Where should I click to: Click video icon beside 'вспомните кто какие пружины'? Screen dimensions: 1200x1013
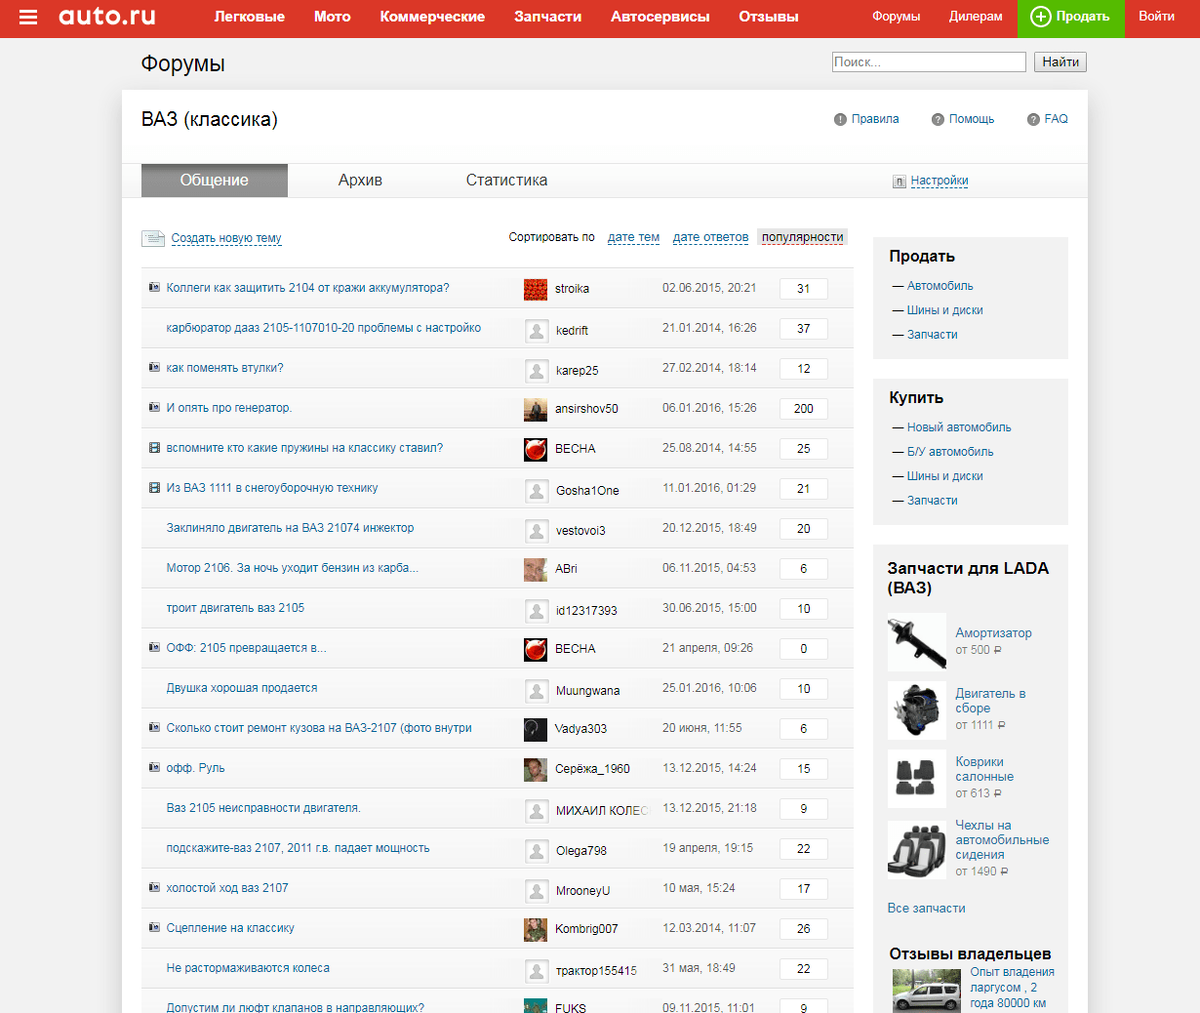click(x=154, y=448)
